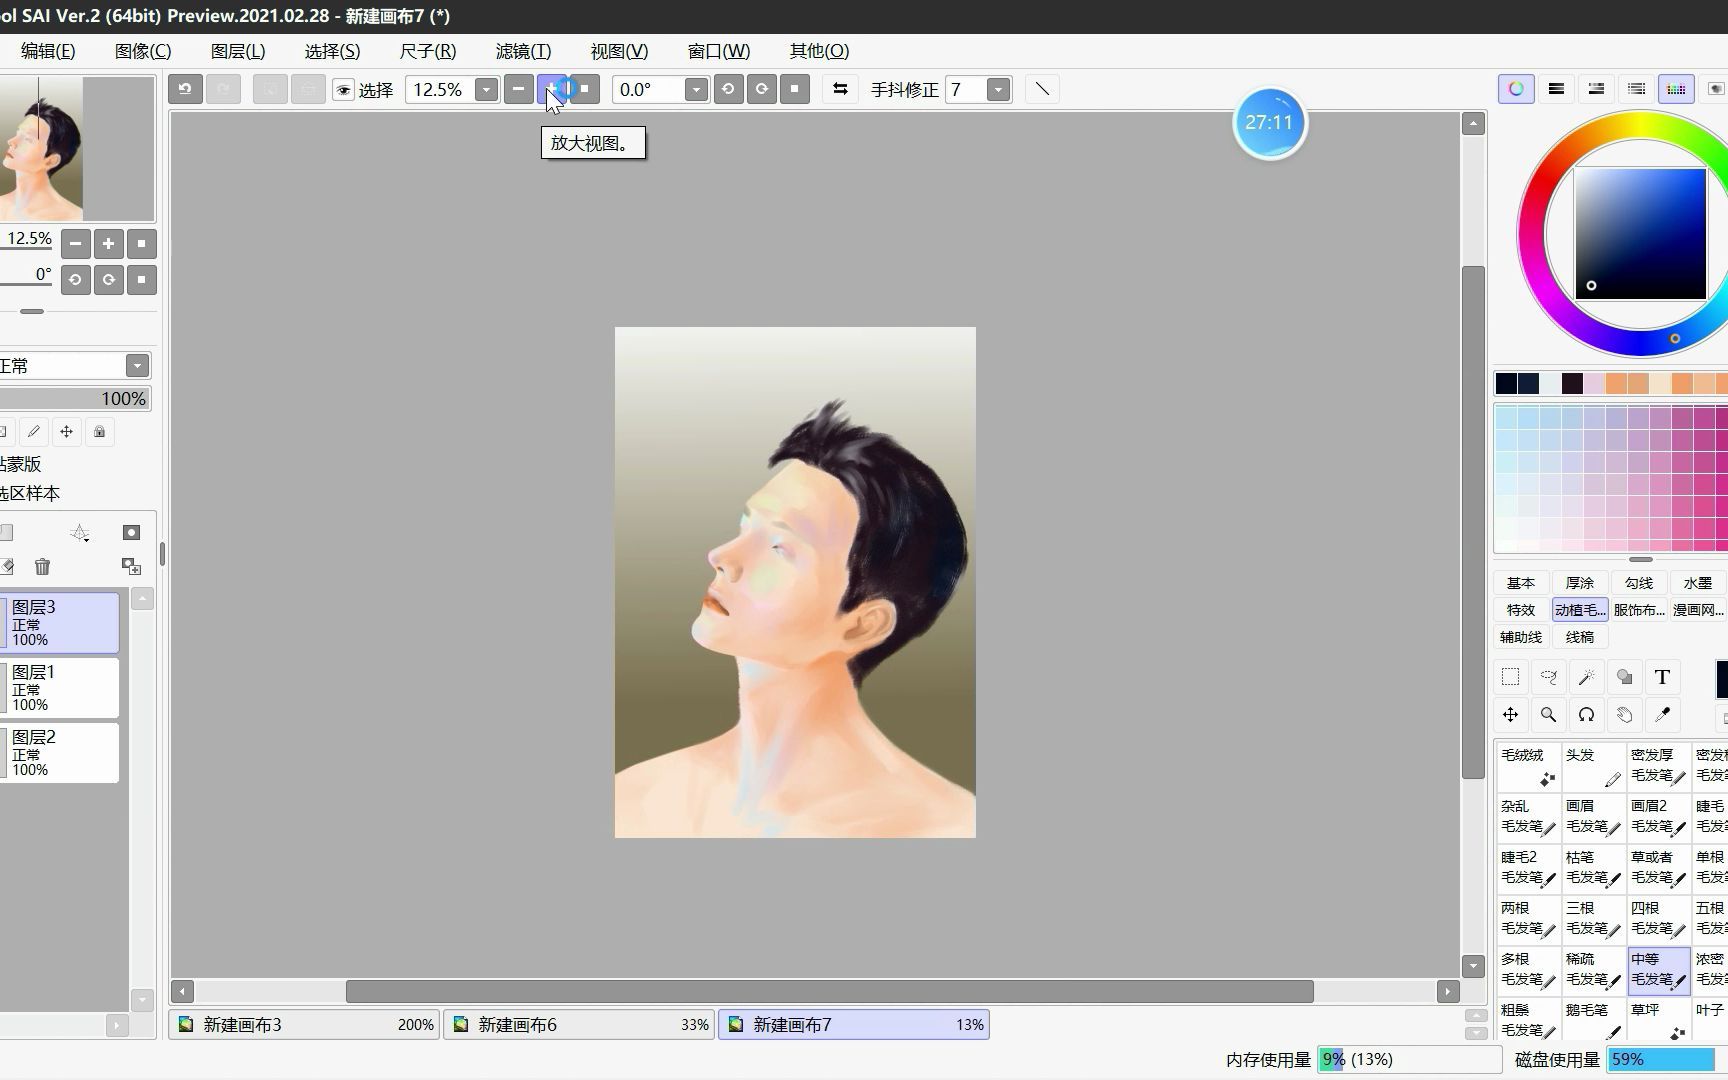
Task: Zoom in using navigator plus button
Action: 108,243
